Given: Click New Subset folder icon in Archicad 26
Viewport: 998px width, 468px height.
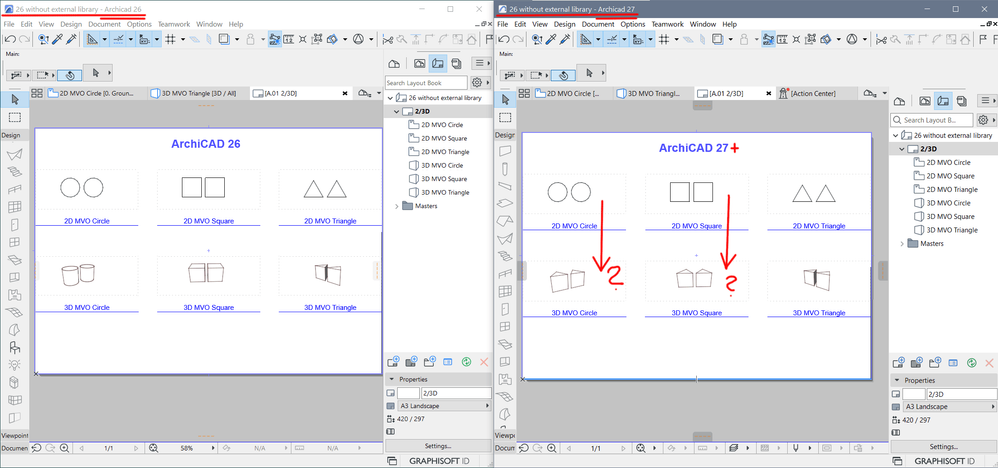Looking at the screenshot, I should [x=430, y=362].
